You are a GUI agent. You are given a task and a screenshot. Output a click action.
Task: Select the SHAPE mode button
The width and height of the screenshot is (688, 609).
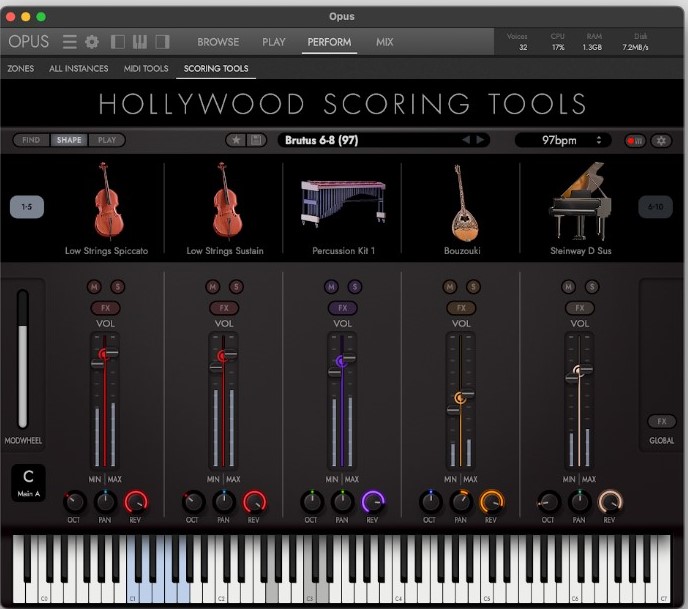click(69, 140)
